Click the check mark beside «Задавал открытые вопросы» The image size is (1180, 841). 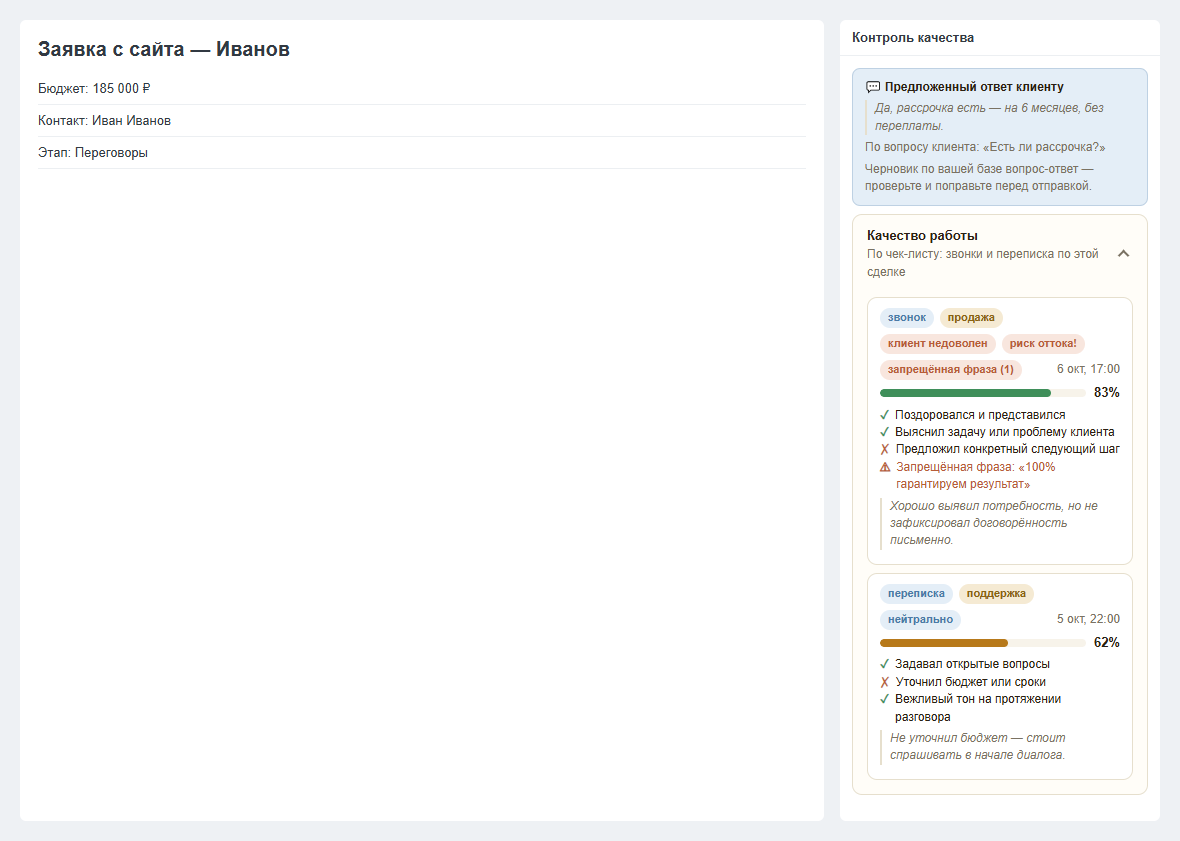coord(885,664)
